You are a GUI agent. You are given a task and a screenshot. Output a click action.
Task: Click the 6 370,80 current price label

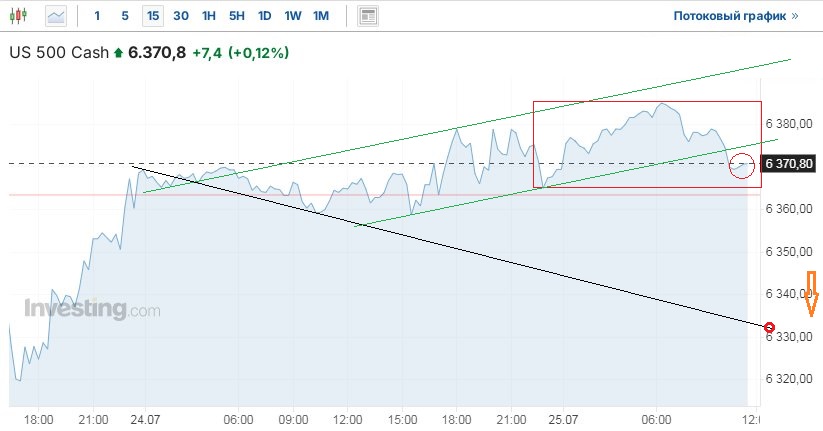pos(788,163)
